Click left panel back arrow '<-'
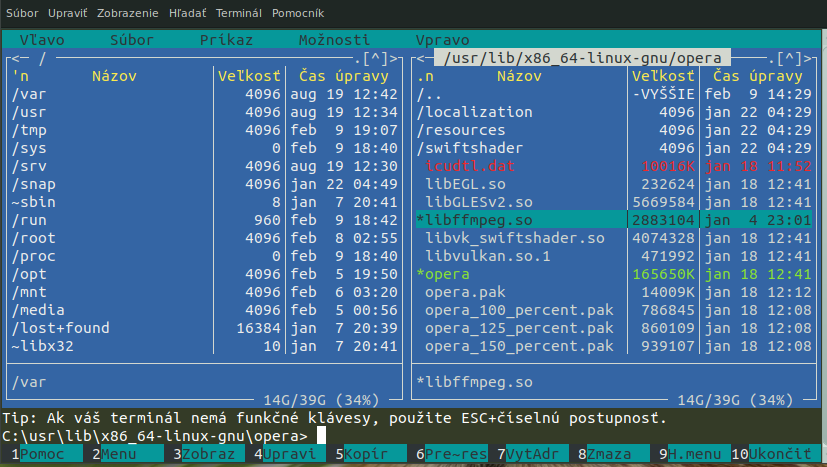827x467 pixels. pos(19,58)
